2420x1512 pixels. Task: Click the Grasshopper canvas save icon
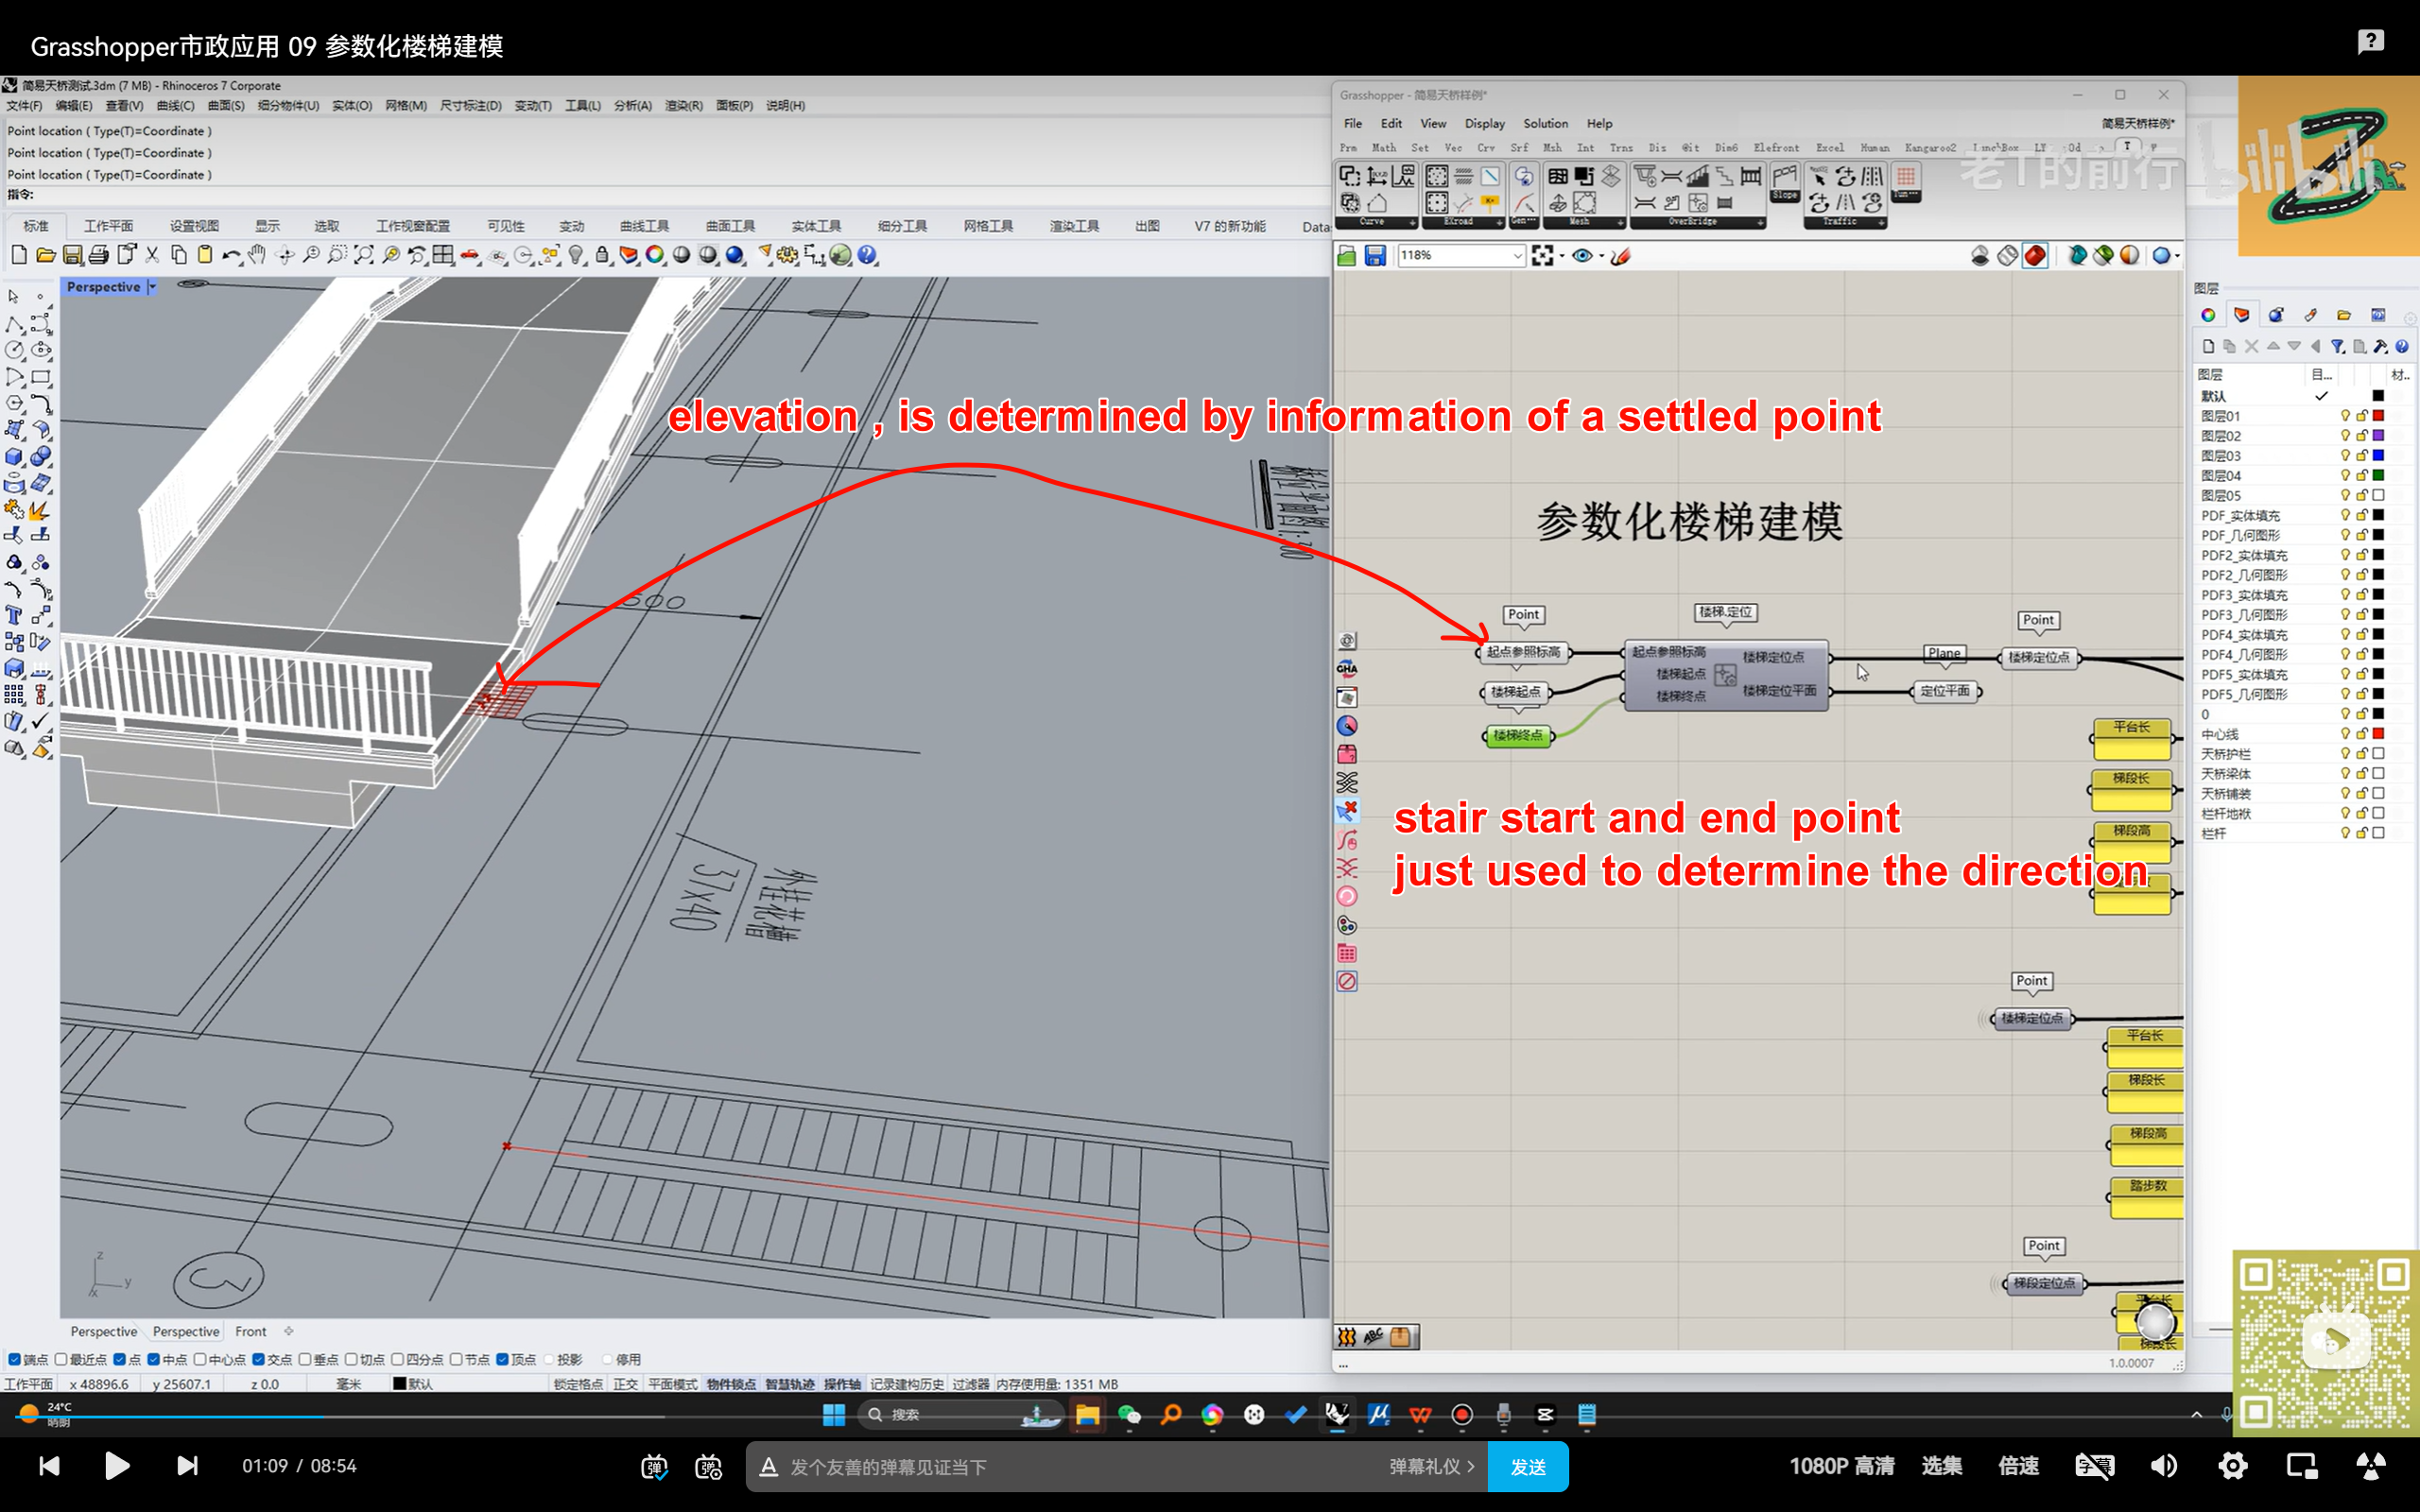(x=1375, y=256)
